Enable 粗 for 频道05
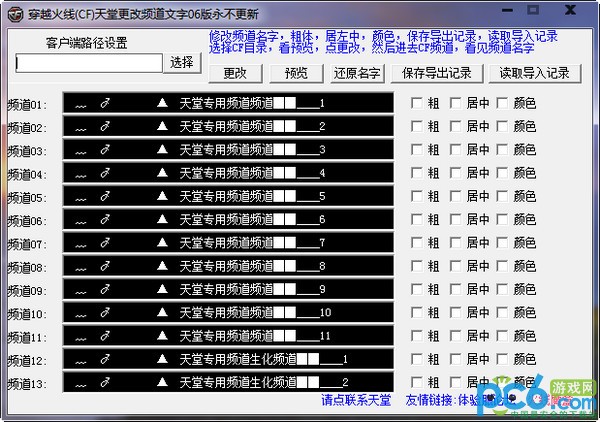This screenshot has height=422, width=600. (x=417, y=196)
